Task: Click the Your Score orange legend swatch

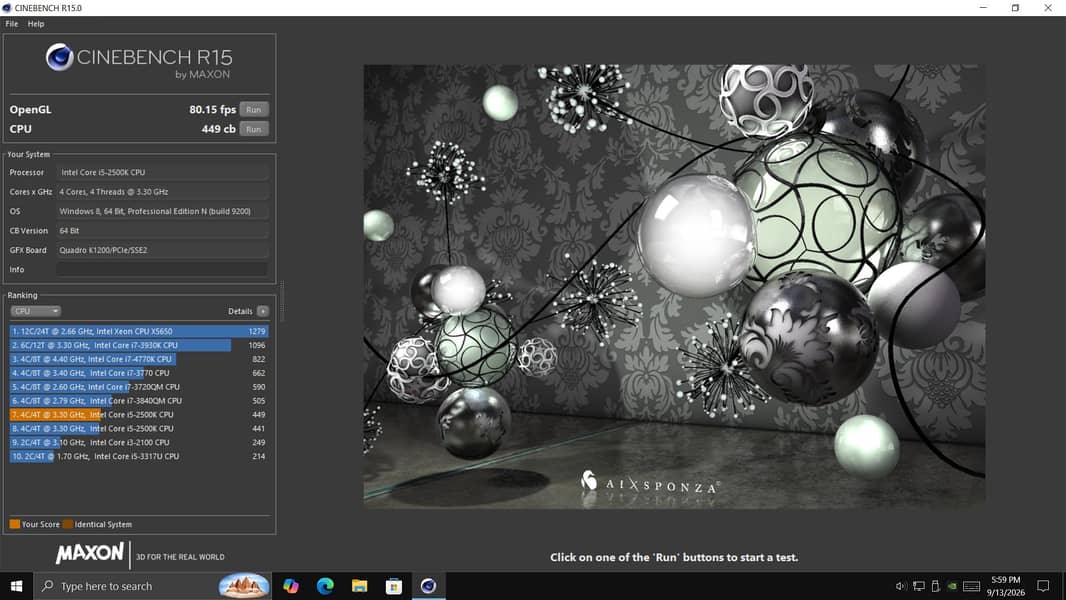Action: click(x=14, y=524)
